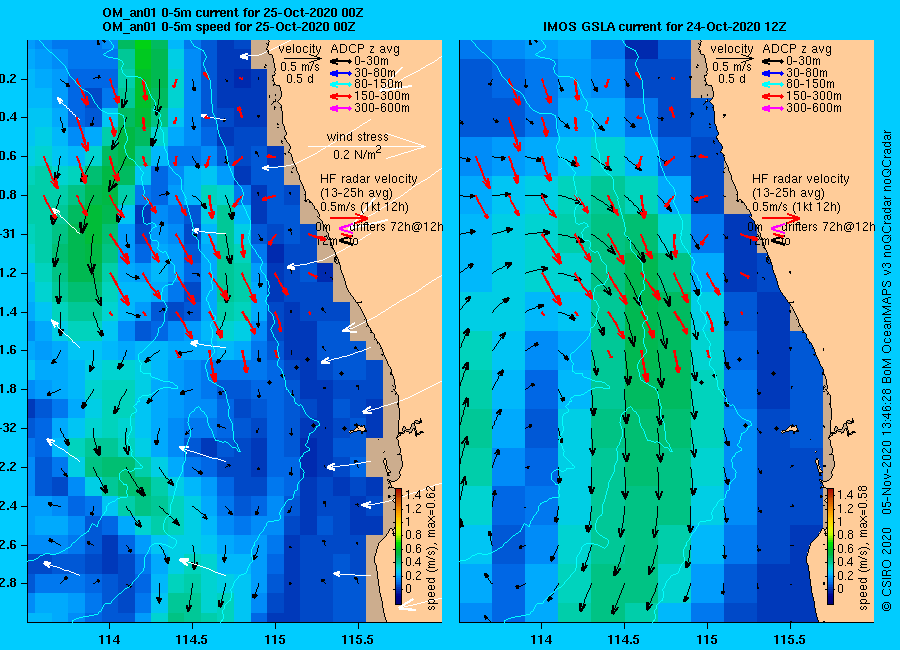The image size is (900, 650).
Task: Click longitude 115 under left map
Action: pyautogui.click(x=275, y=639)
